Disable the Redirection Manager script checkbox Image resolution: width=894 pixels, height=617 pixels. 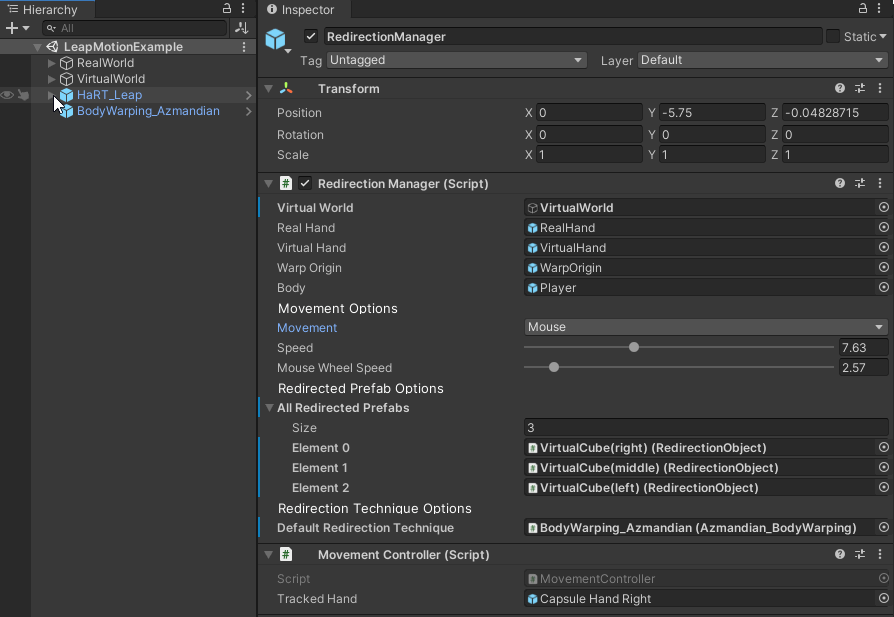point(305,184)
